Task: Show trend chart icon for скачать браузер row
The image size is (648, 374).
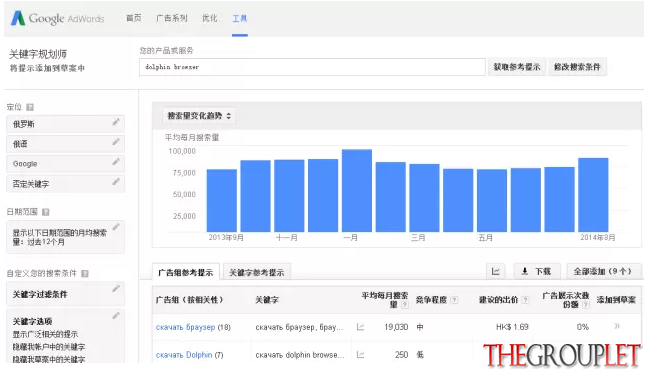Action: coord(360,327)
